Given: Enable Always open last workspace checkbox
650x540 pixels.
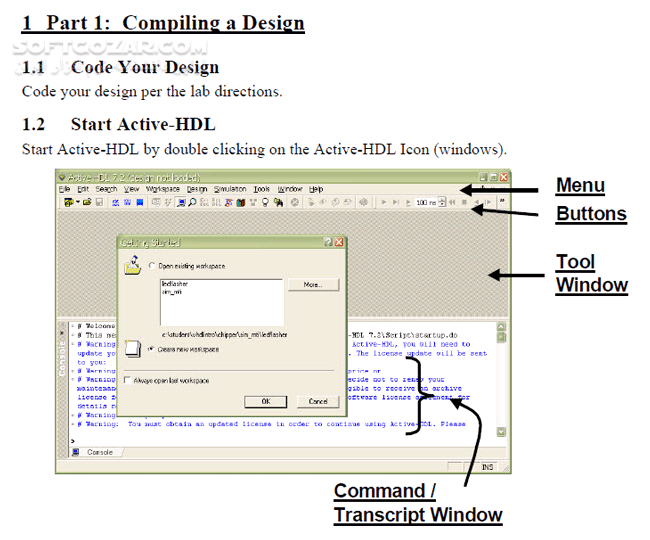Looking at the screenshot, I should [x=128, y=380].
